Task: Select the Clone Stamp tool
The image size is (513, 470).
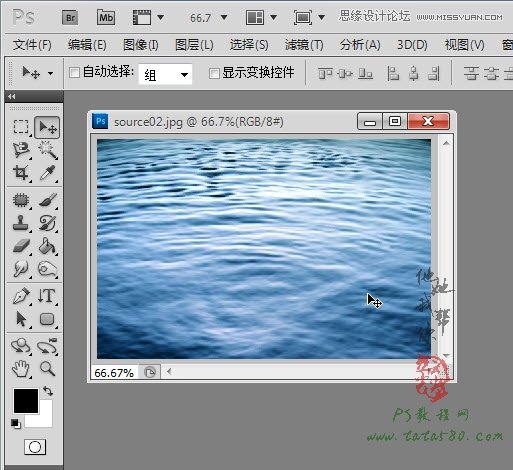Action: [x=21, y=223]
